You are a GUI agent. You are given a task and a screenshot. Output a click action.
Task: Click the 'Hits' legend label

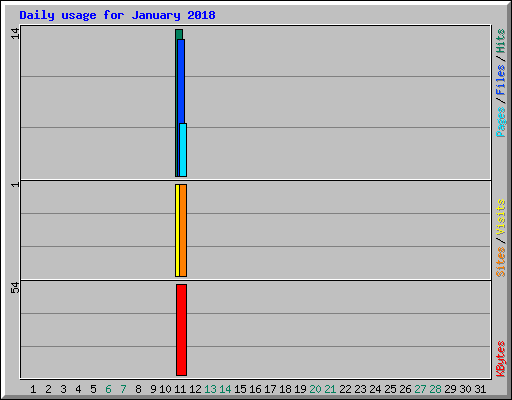(500, 41)
